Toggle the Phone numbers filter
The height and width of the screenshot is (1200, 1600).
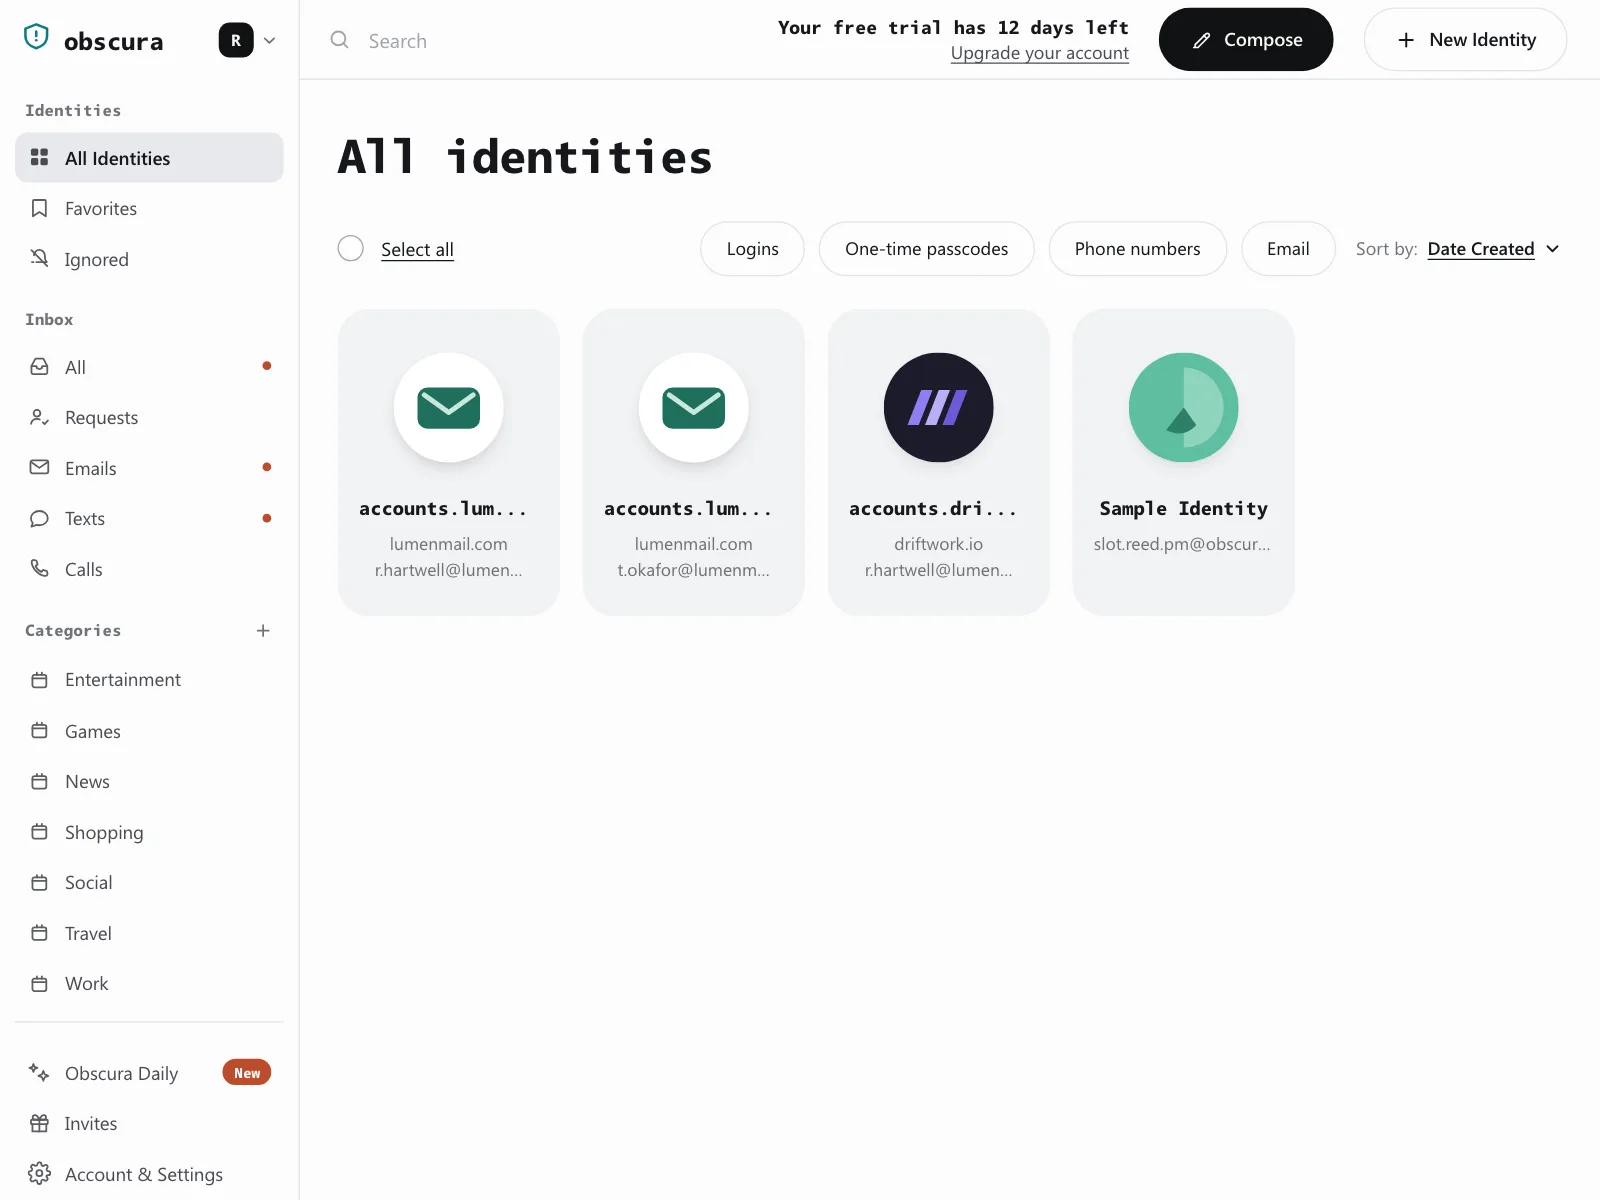coord(1137,249)
